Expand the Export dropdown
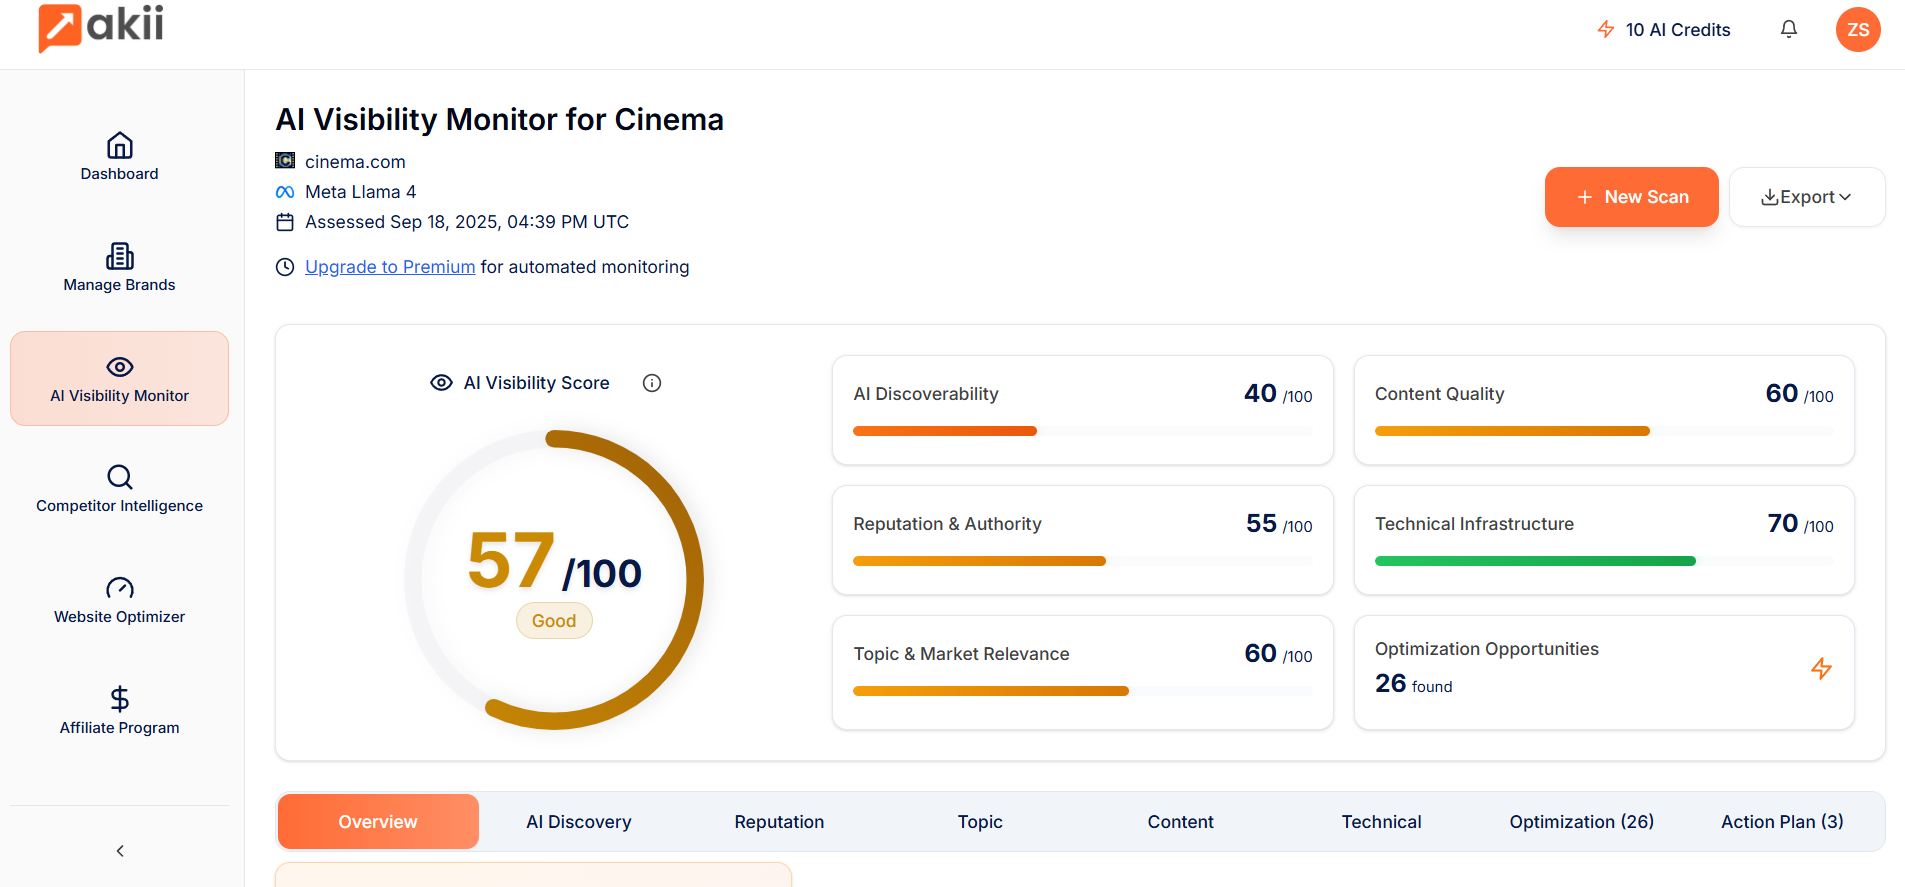The width and height of the screenshot is (1905, 887). (1806, 197)
